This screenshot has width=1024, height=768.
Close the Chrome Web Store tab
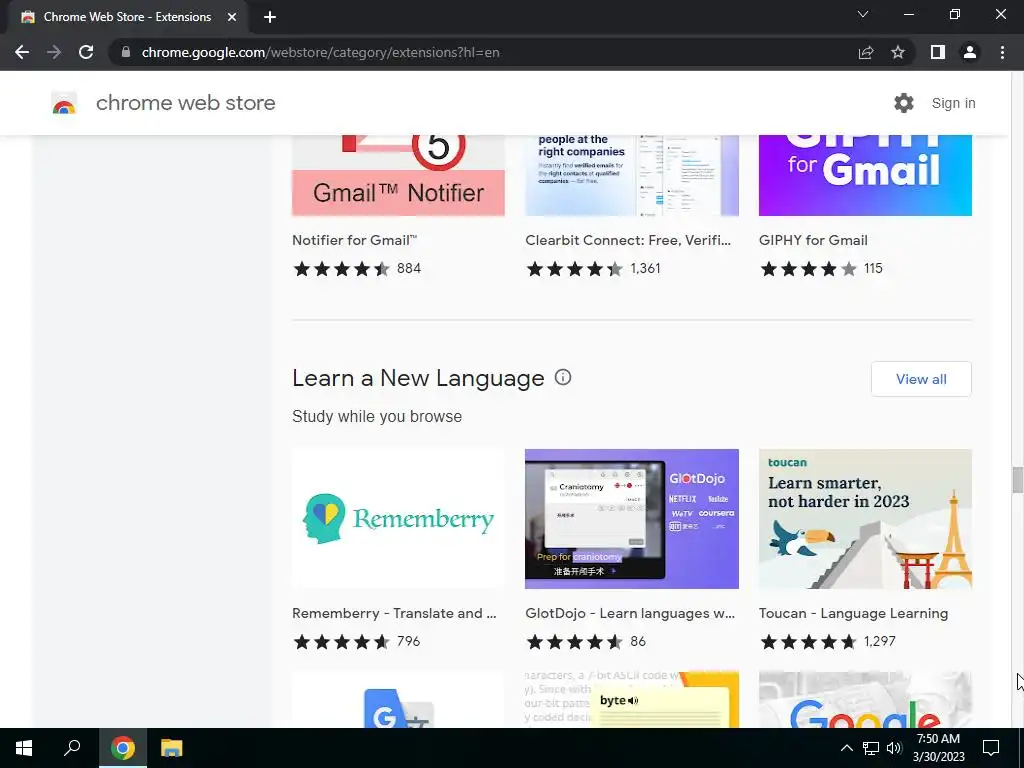pyautogui.click(x=232, y=17)
